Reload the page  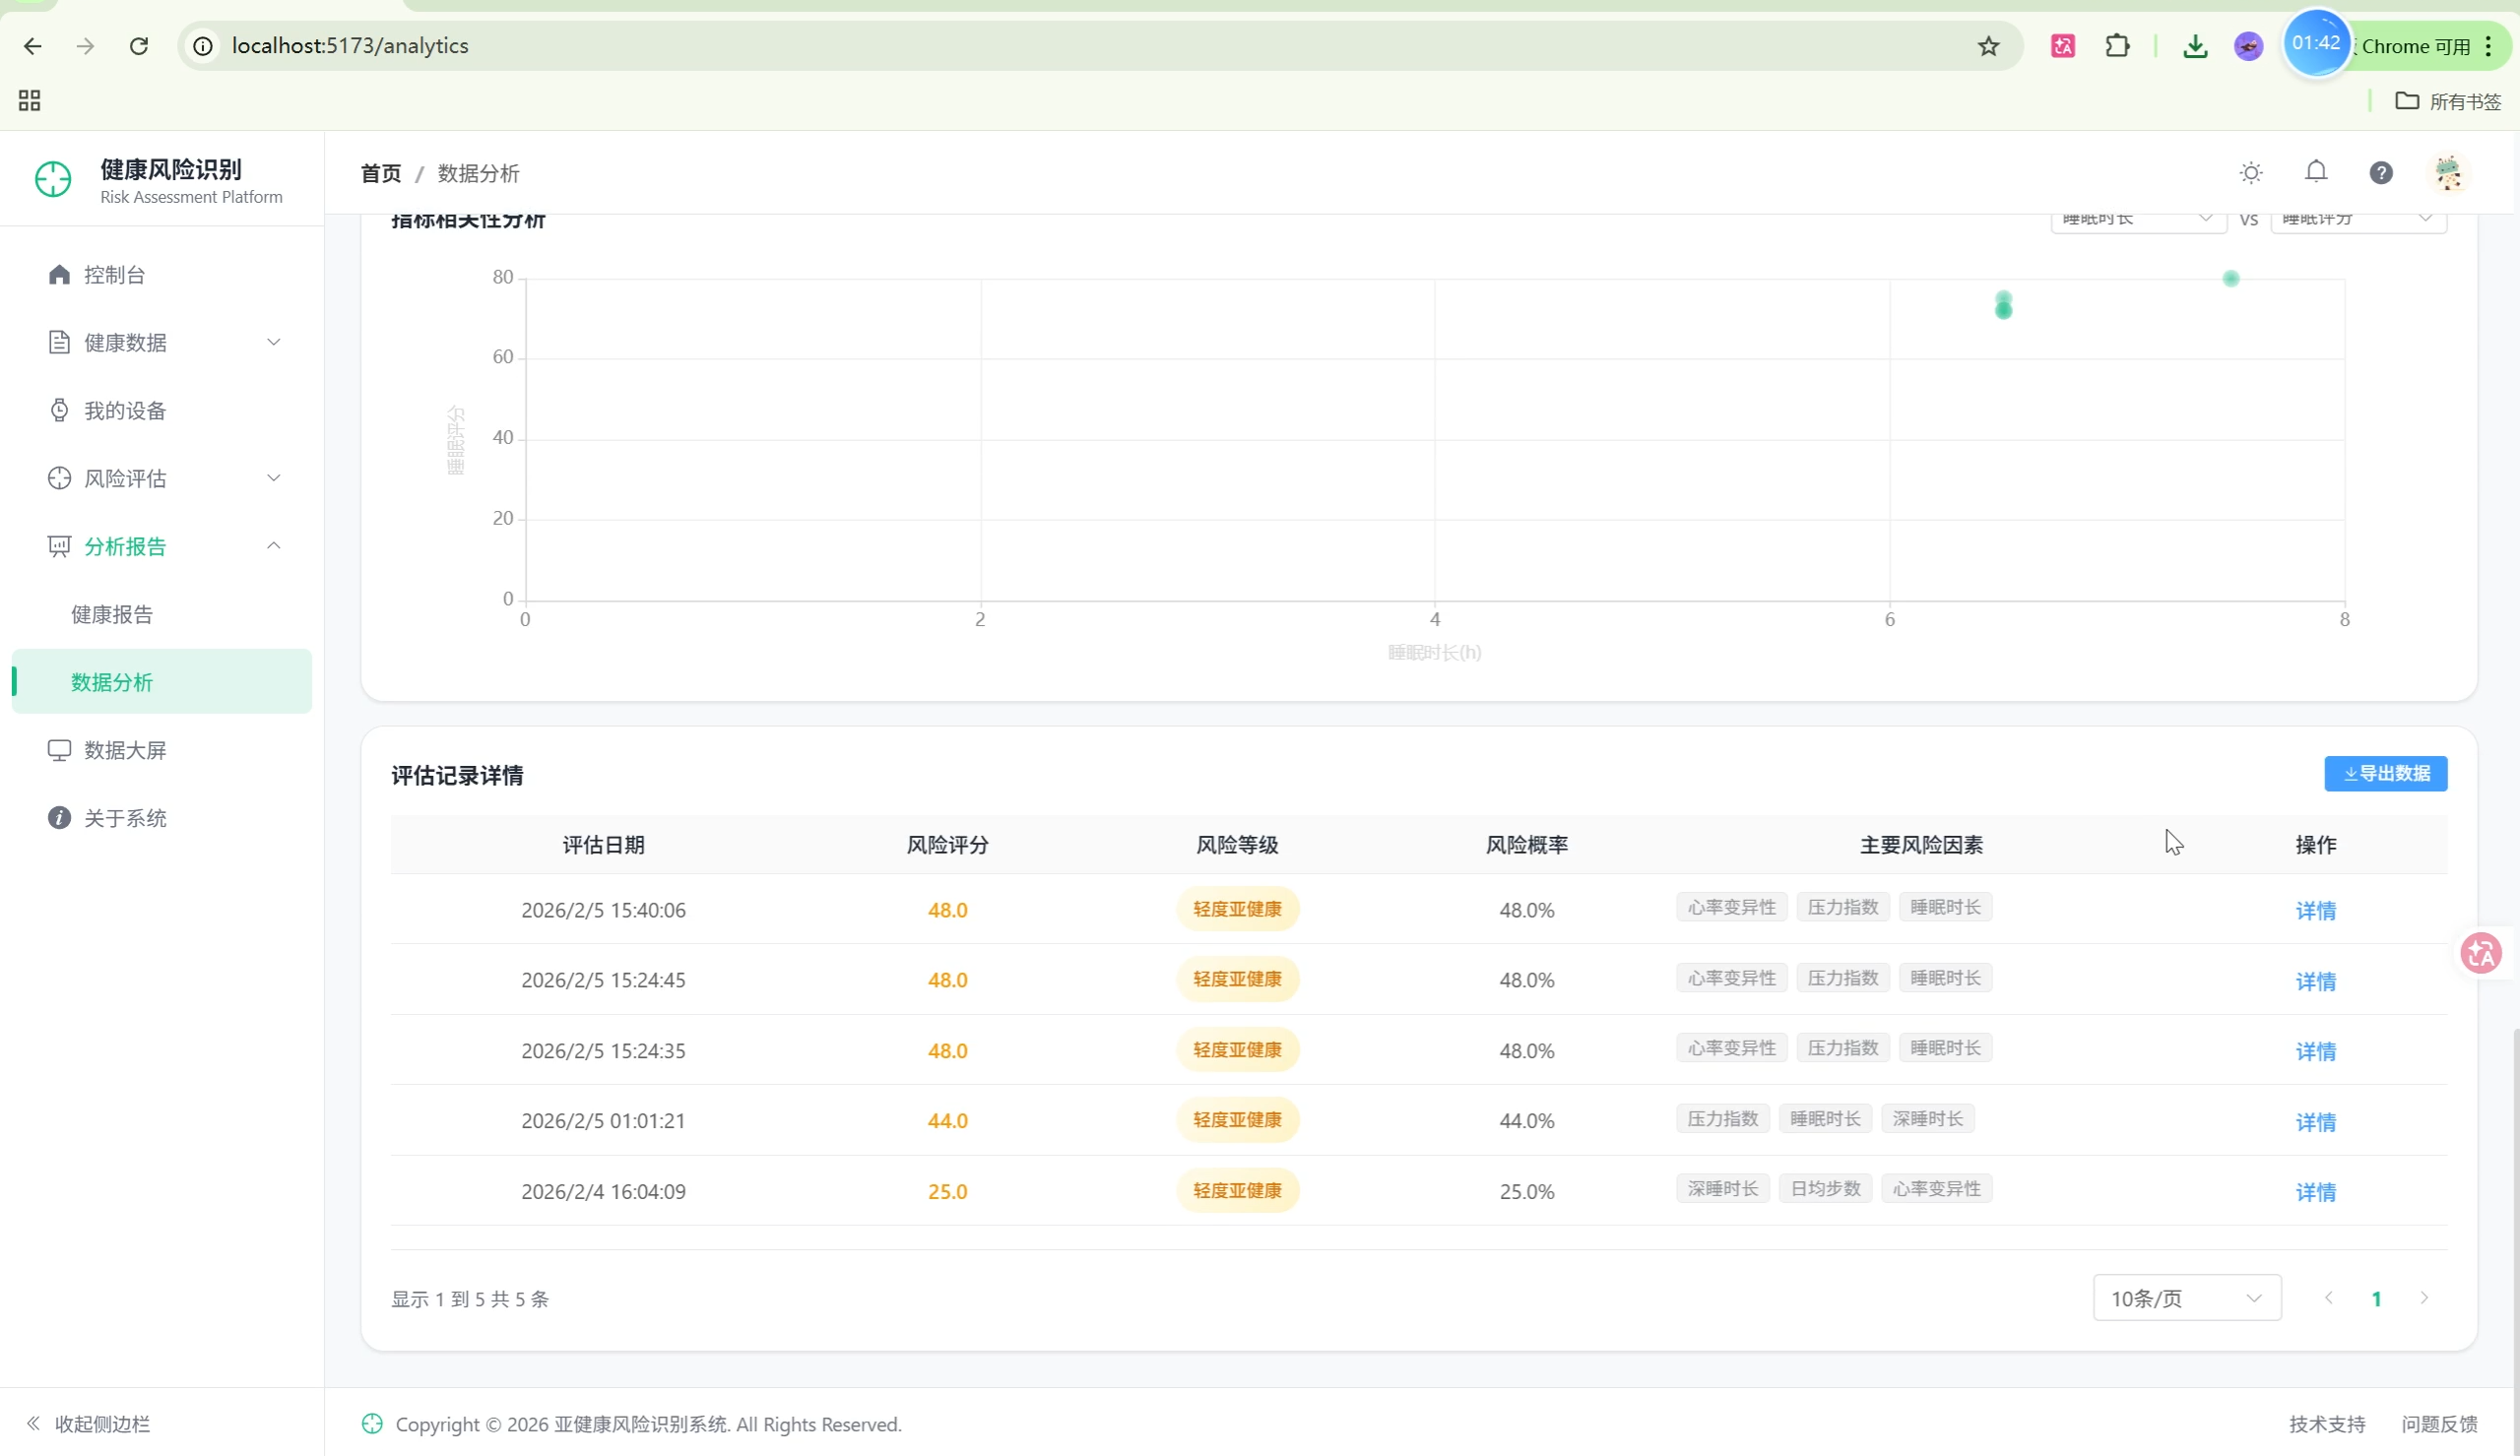pos(139,46)
